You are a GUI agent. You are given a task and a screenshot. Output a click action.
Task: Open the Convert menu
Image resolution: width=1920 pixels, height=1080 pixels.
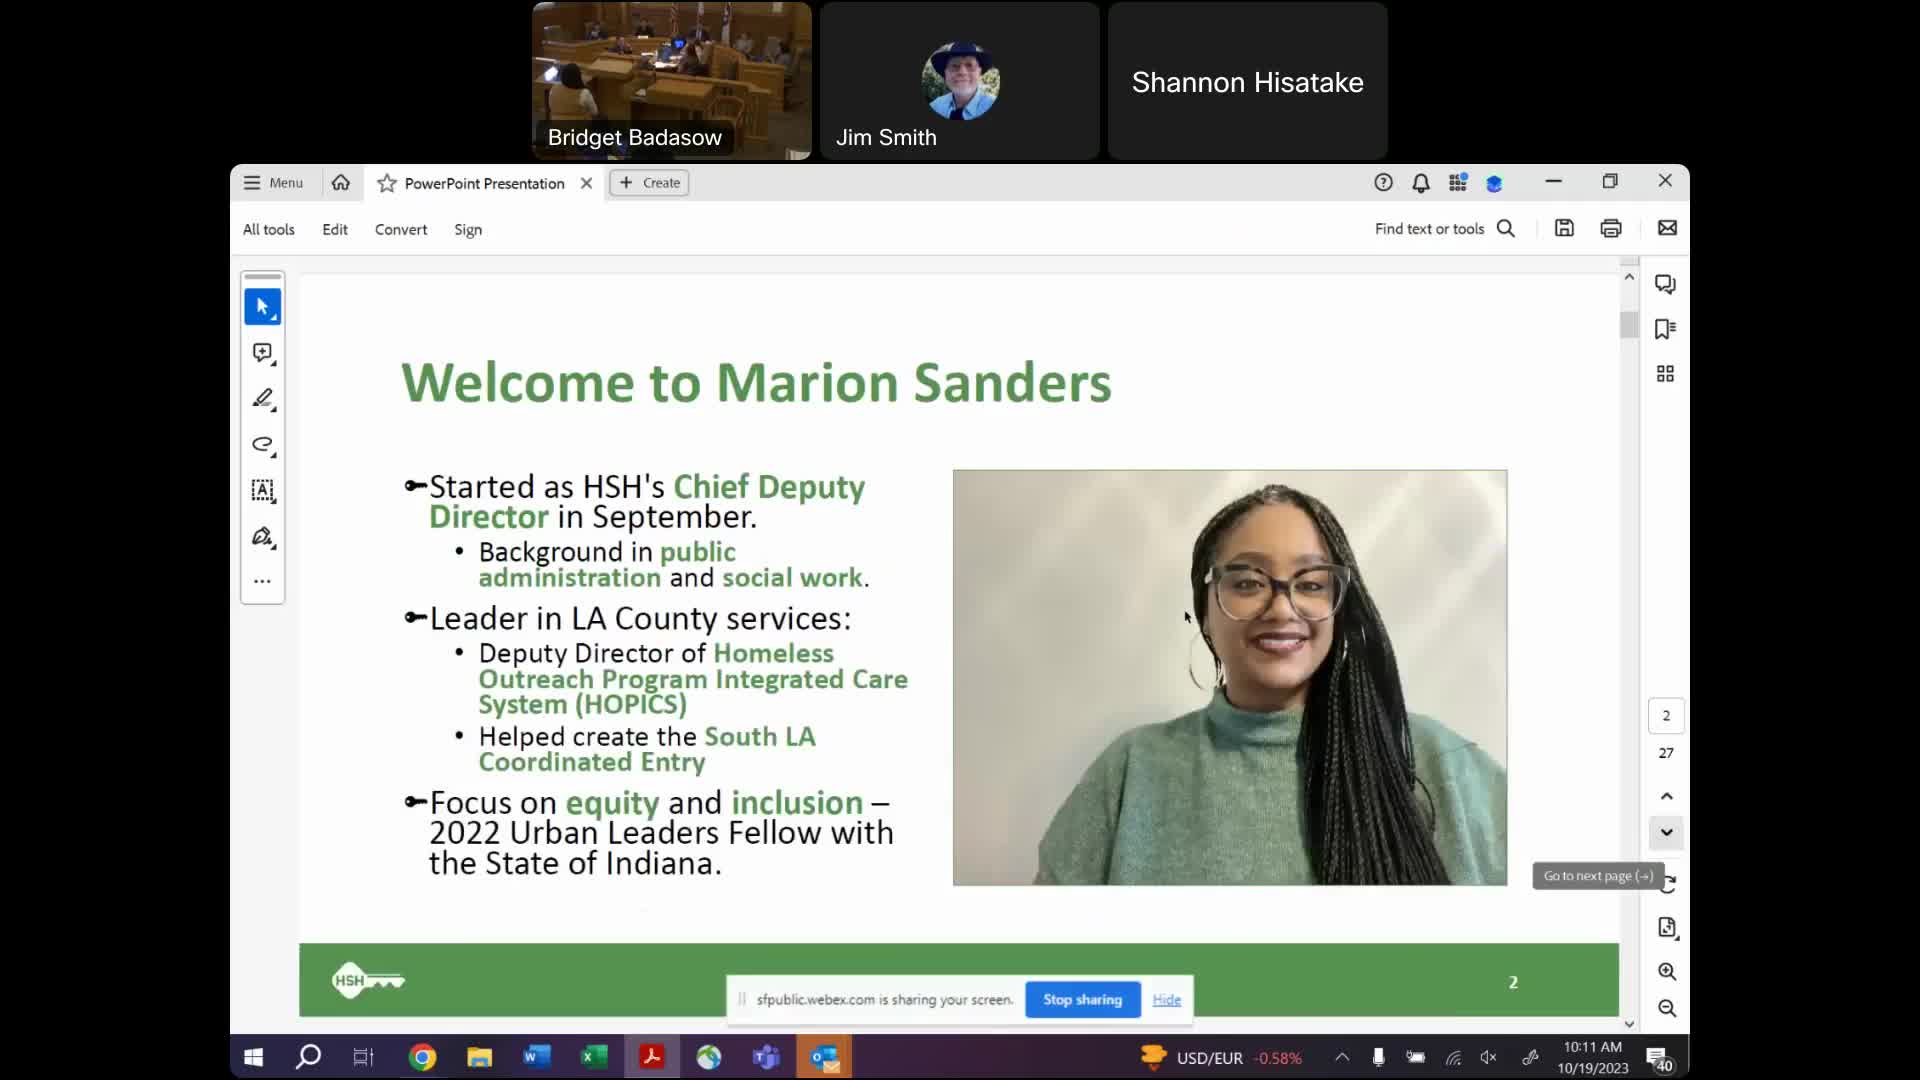(x=401, y=229)
